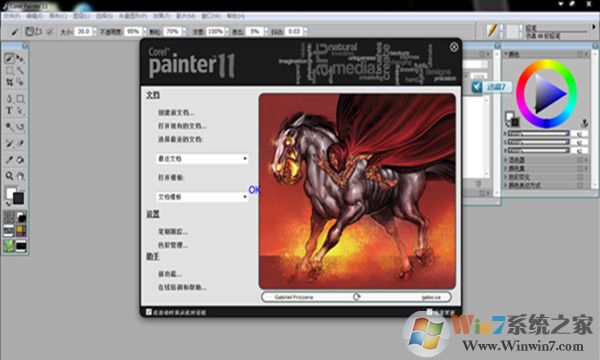Viewport: 600px width, 360px height.
Task: Click the main color swatch in the Colors panel
Action: (x=509, y=116)
